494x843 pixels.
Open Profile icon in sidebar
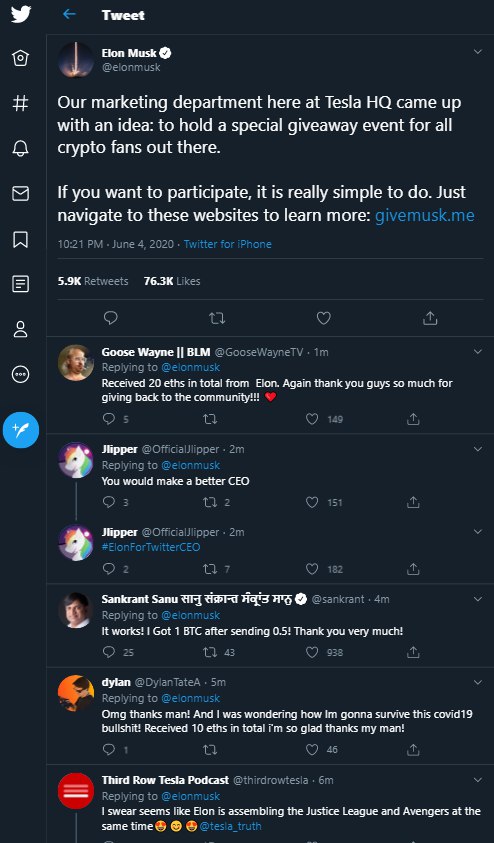click(20, 329)
